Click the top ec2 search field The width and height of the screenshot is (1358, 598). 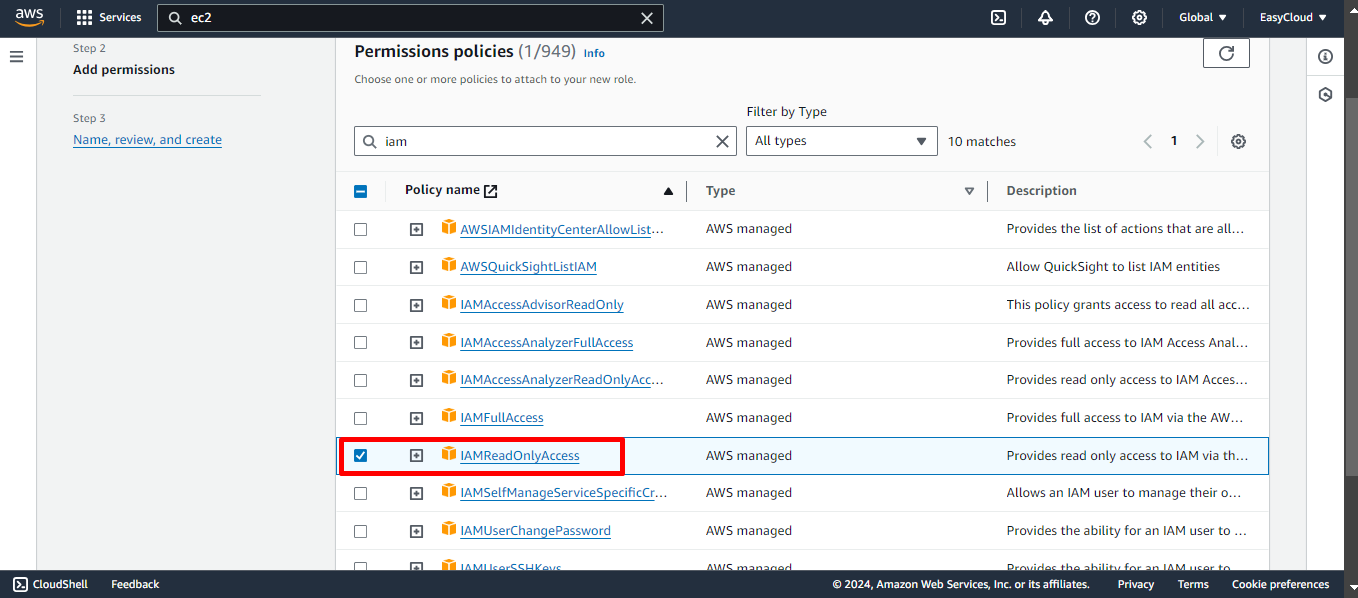[410, 18]
